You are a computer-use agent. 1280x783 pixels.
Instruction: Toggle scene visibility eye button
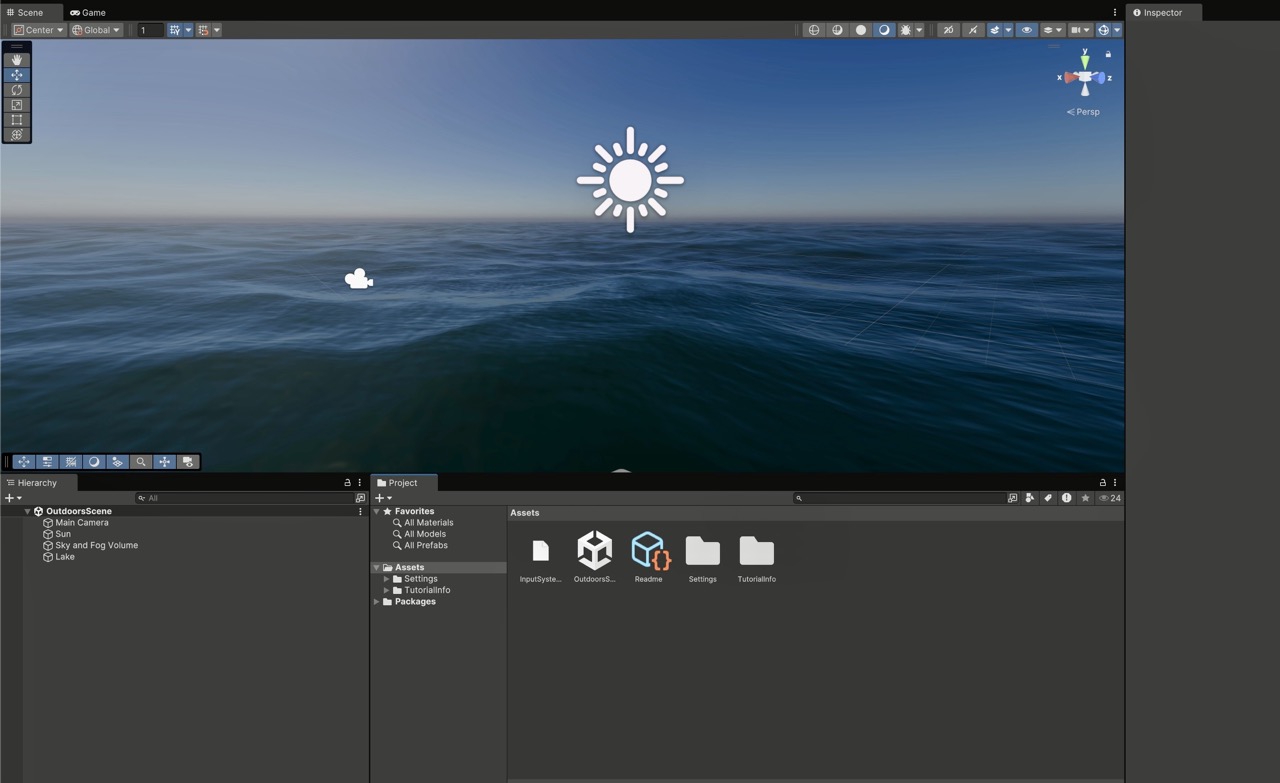[1026, 30]
